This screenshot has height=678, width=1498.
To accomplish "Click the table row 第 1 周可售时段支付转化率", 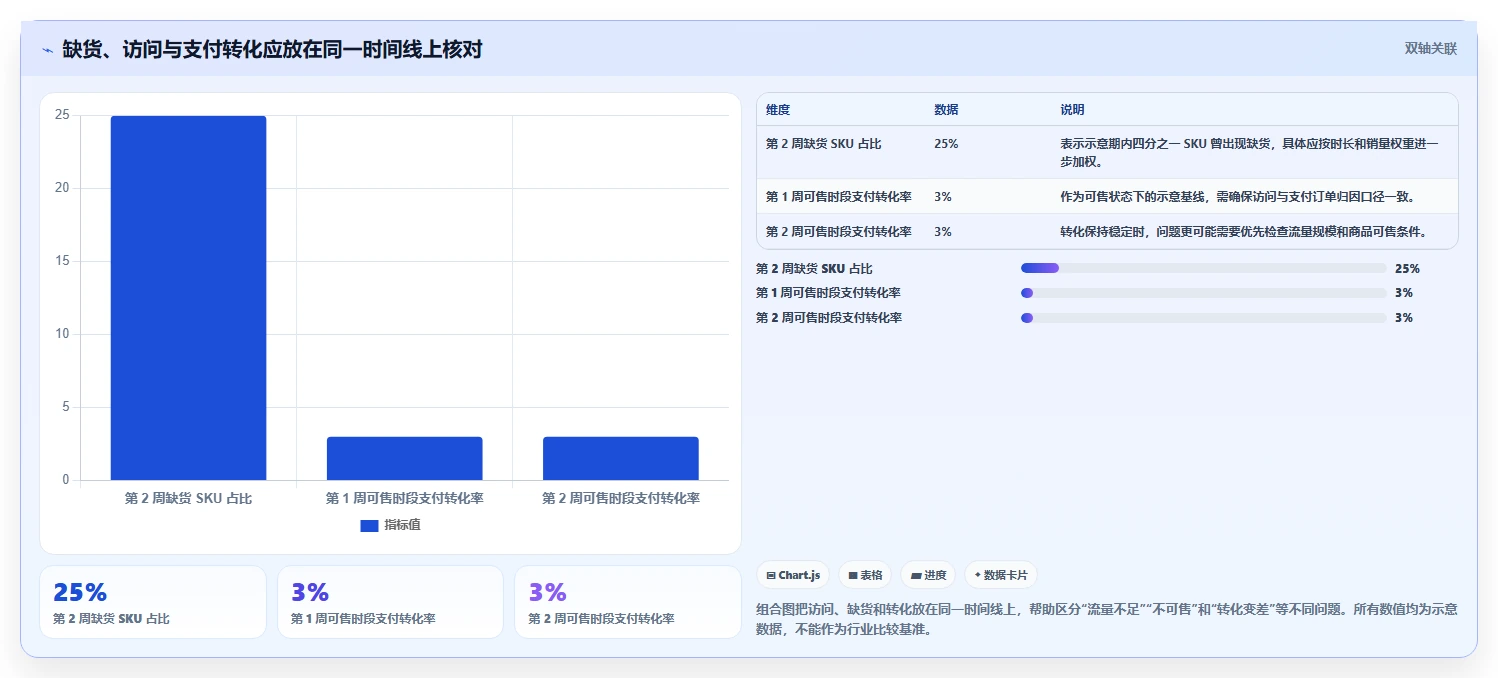I will (x=1107, y=196).
